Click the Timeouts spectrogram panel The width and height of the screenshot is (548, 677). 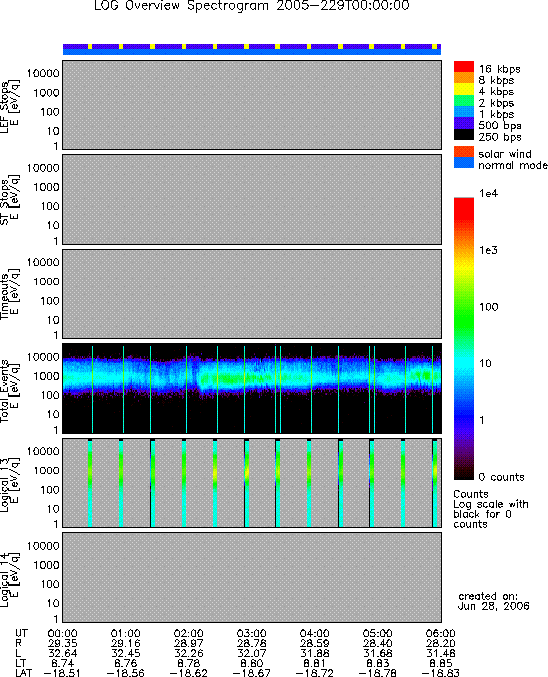tap(252, 294)
